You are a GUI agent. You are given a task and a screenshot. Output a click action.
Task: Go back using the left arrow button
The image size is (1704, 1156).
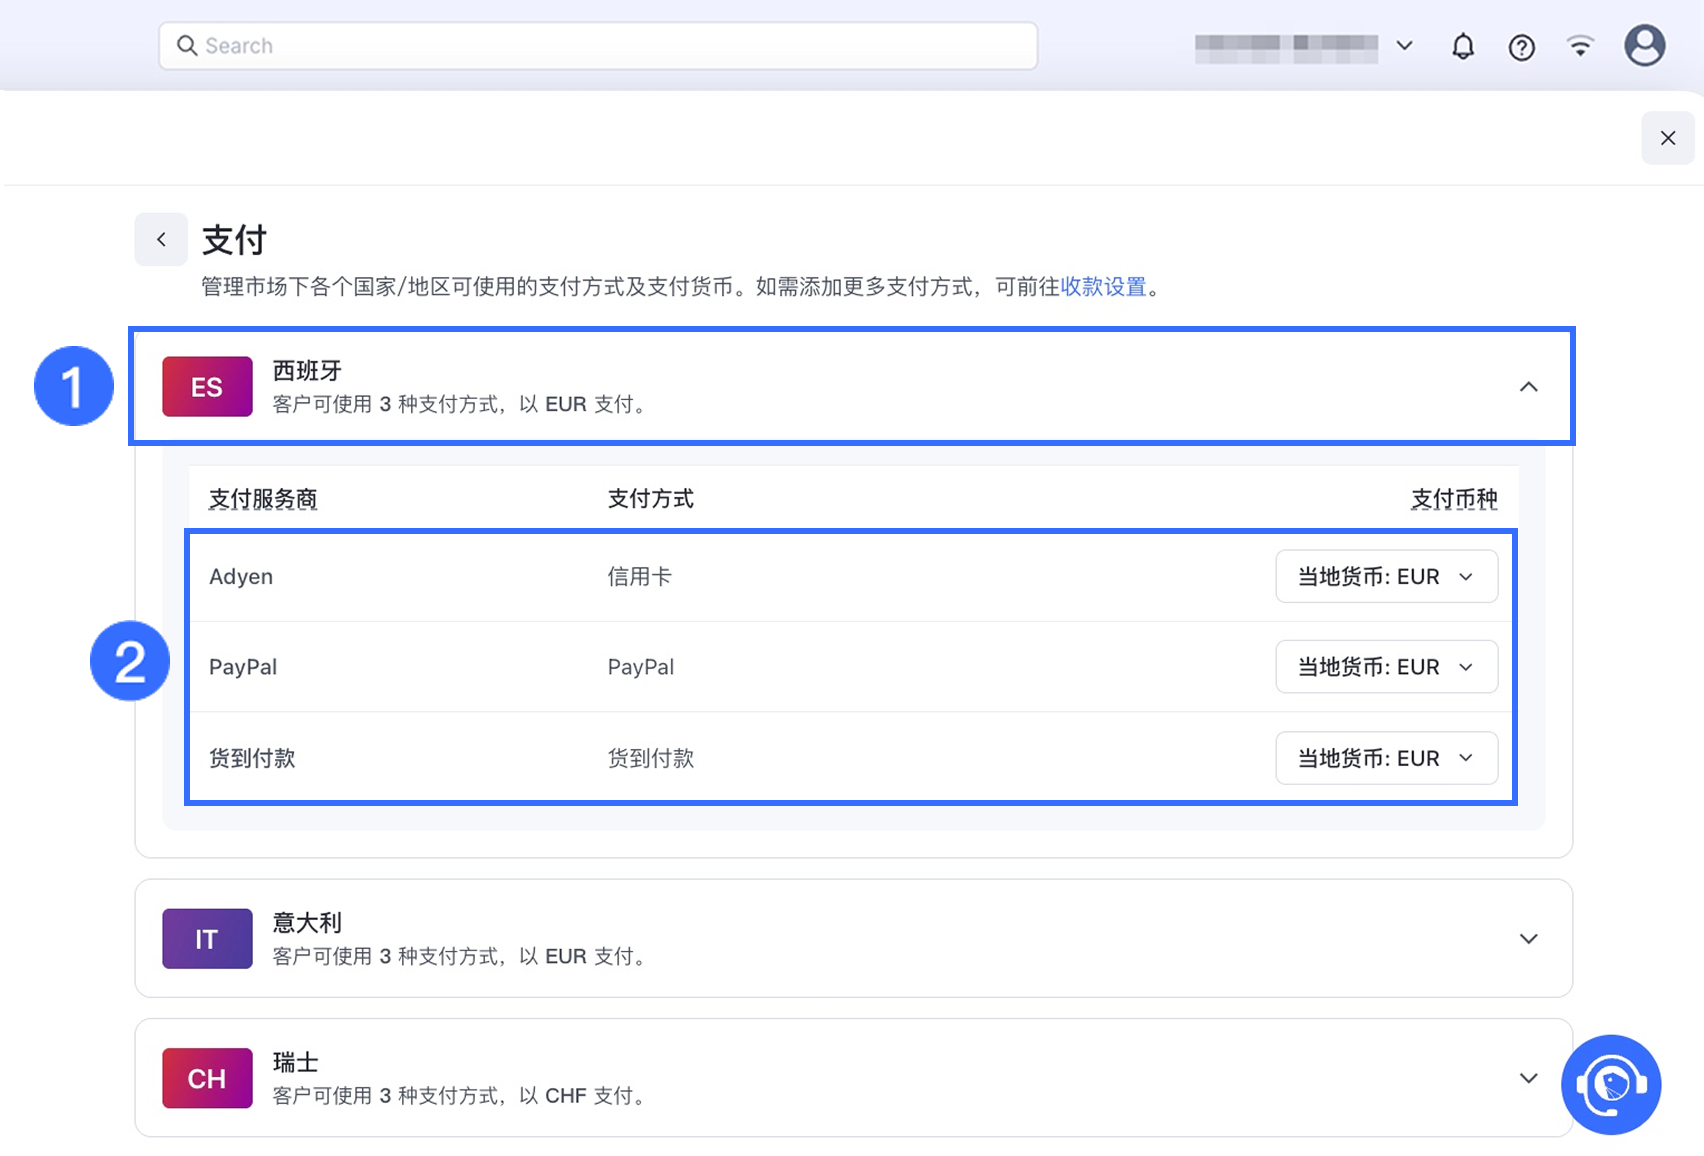(x=161, y=239)
